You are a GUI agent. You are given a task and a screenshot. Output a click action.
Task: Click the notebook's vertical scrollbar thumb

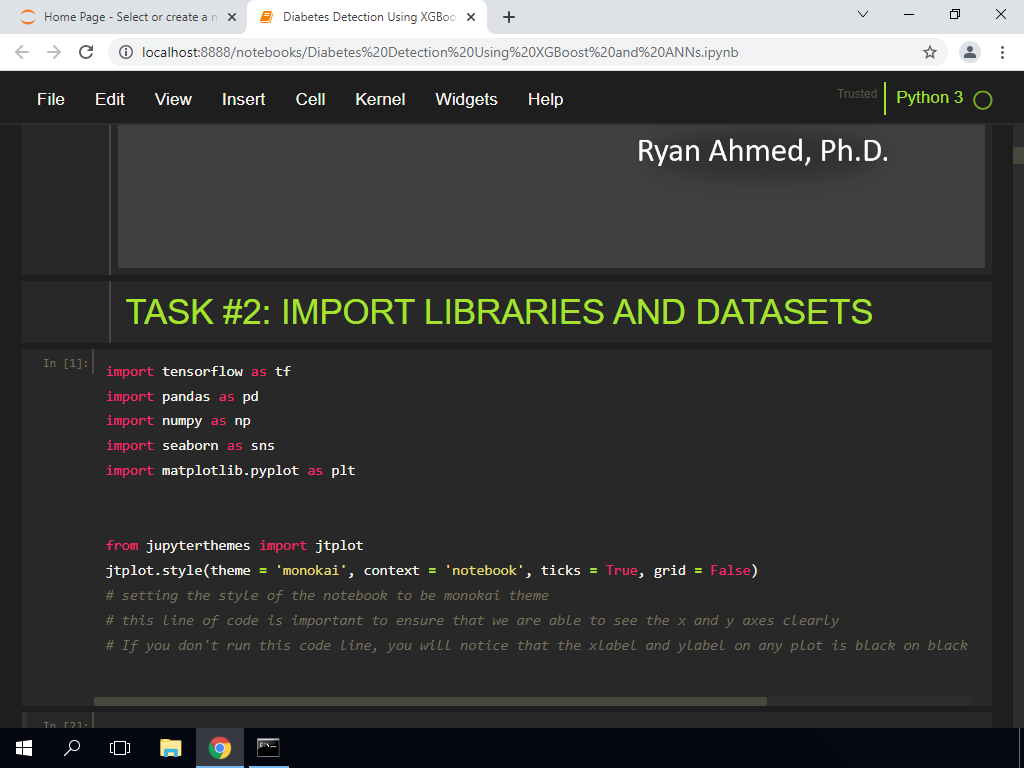(1017, 155)
